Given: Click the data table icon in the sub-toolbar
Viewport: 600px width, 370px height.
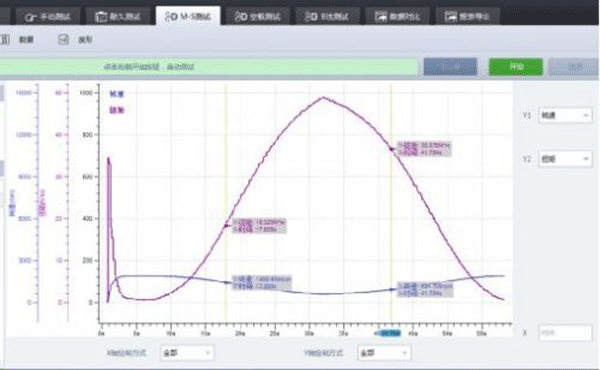Looking at the screenshot, I should pos(5,39).
